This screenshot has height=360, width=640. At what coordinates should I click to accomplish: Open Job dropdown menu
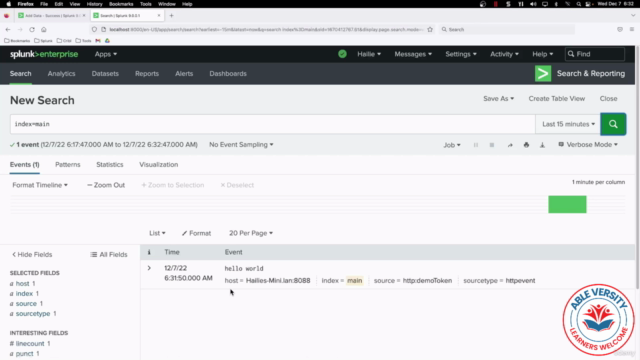[452, 145]
